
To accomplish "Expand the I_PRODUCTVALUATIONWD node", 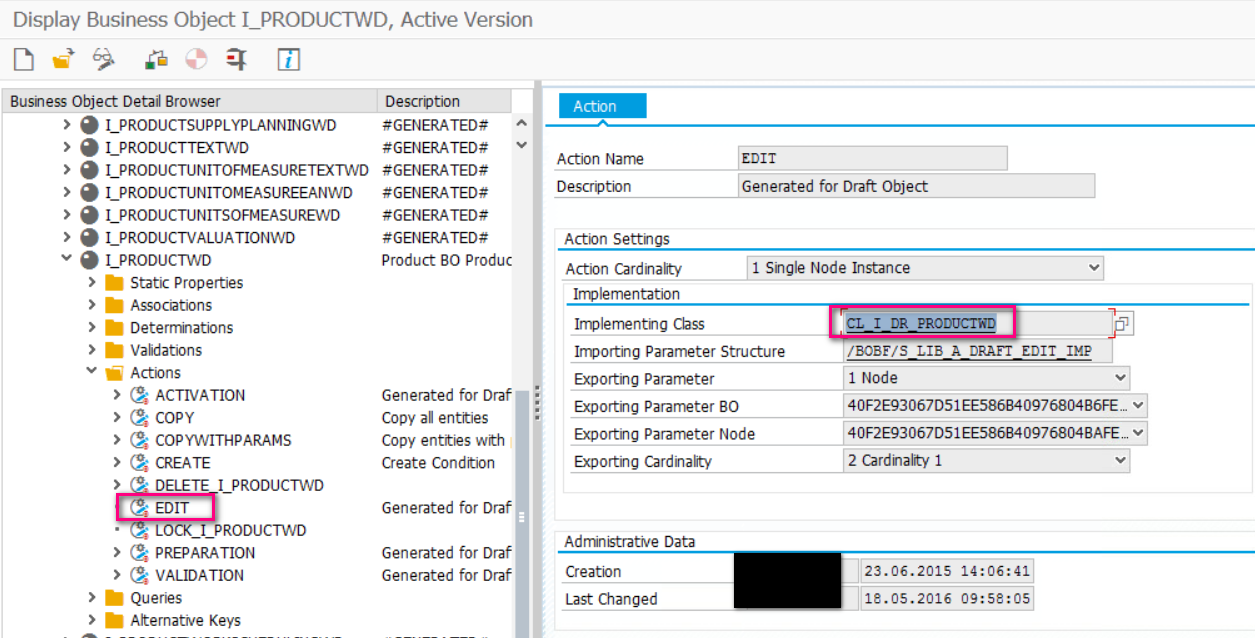I will coord(67,238).
